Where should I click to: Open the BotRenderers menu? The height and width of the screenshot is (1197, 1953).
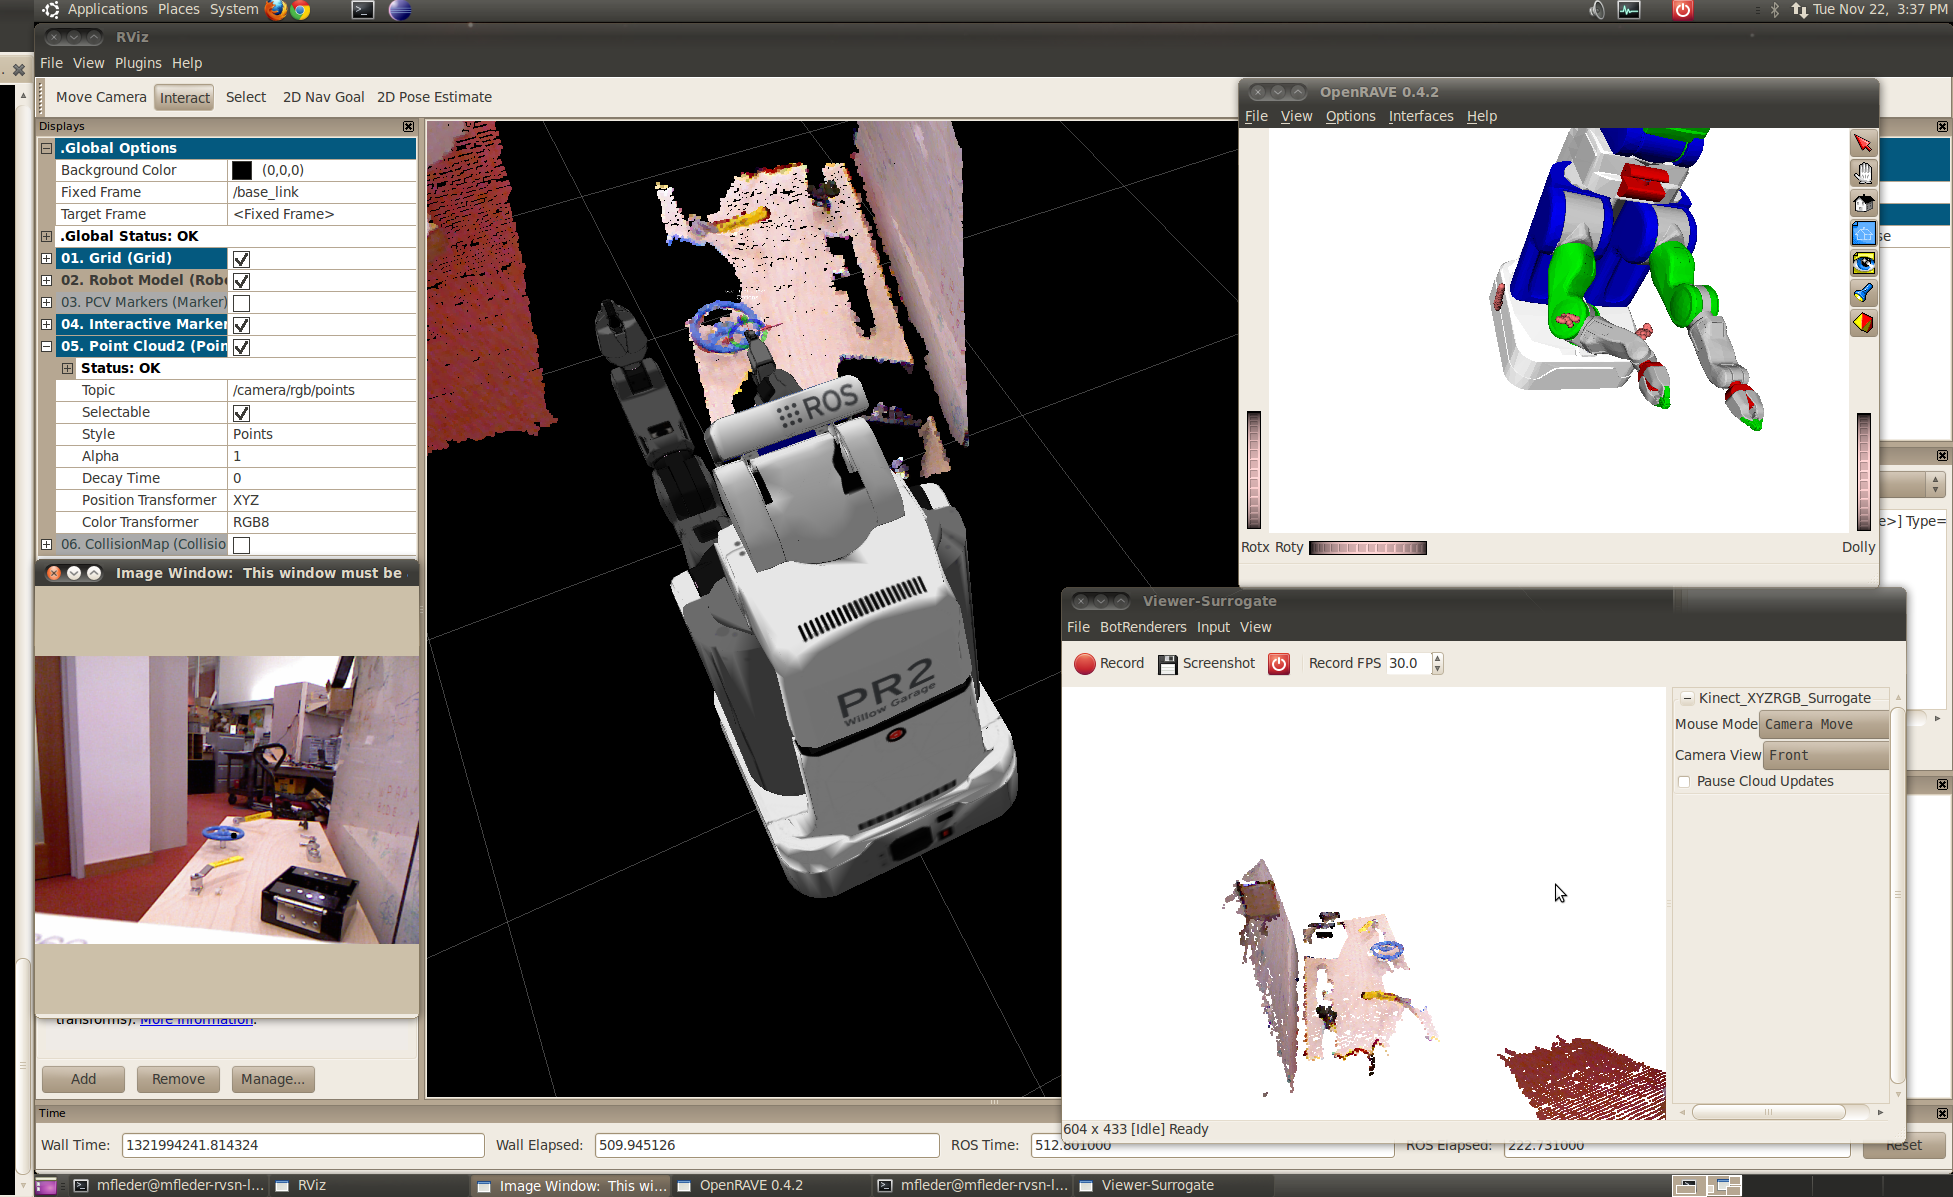point(1143,627)
